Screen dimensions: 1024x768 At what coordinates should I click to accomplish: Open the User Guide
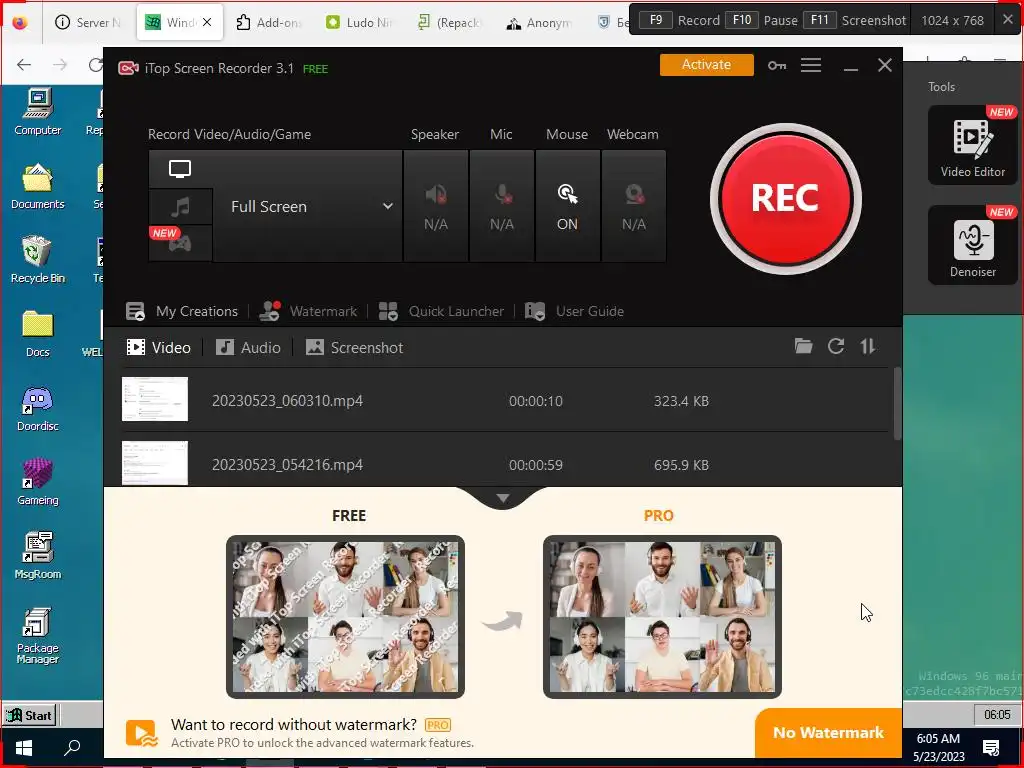(x=575, y=312)
